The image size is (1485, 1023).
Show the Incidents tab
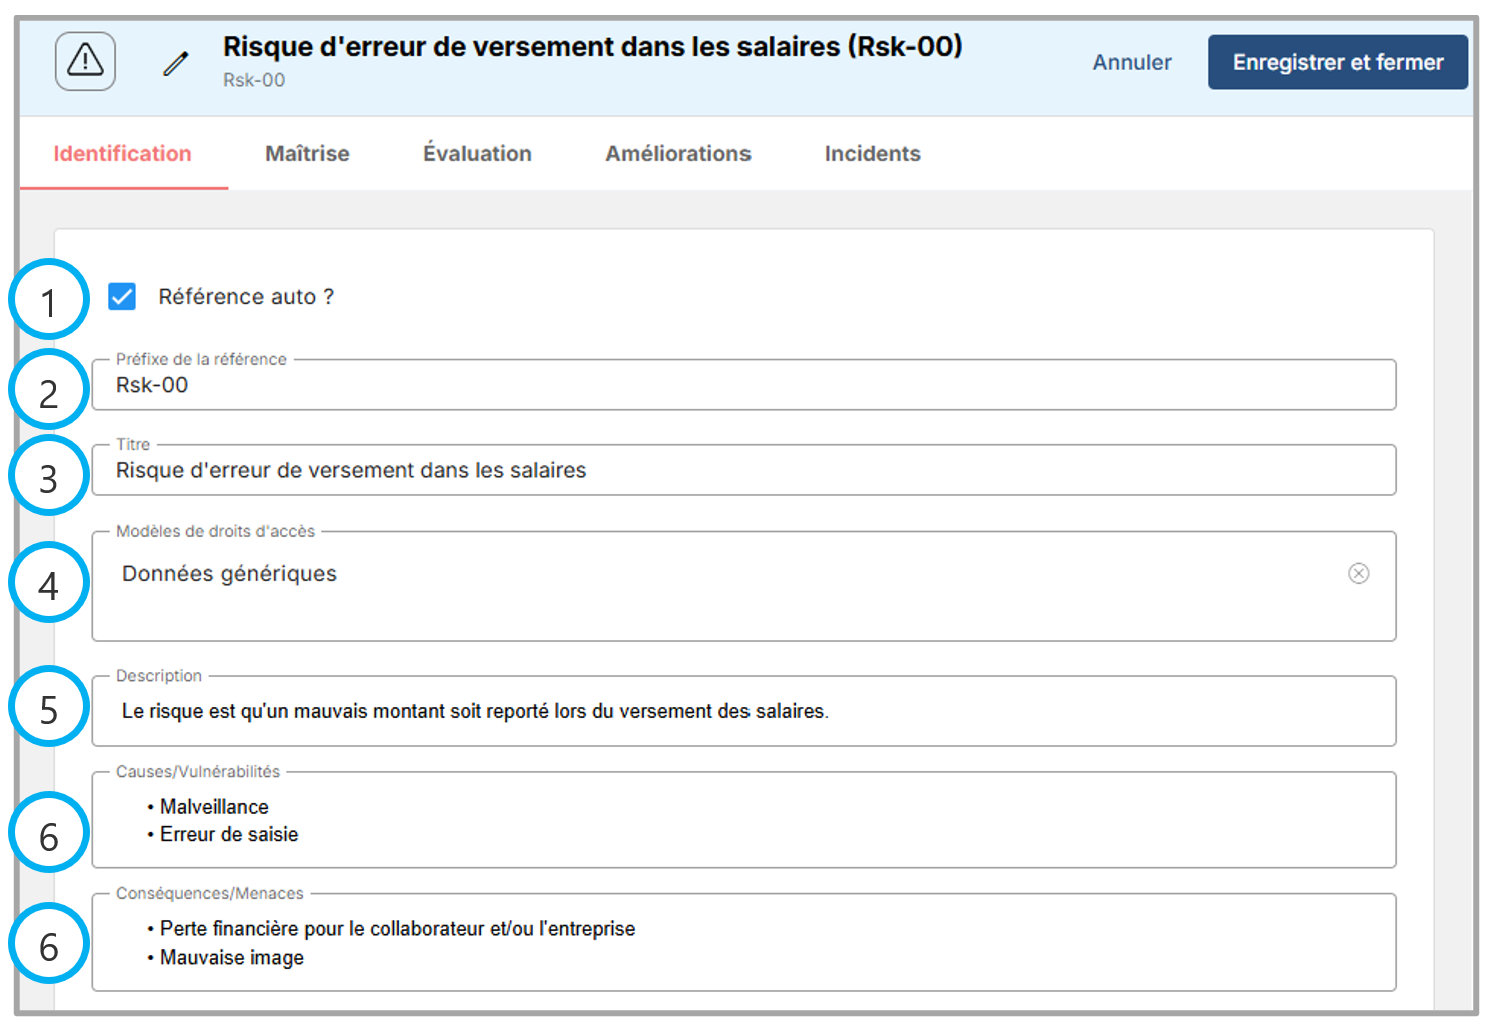coord(872,154)
